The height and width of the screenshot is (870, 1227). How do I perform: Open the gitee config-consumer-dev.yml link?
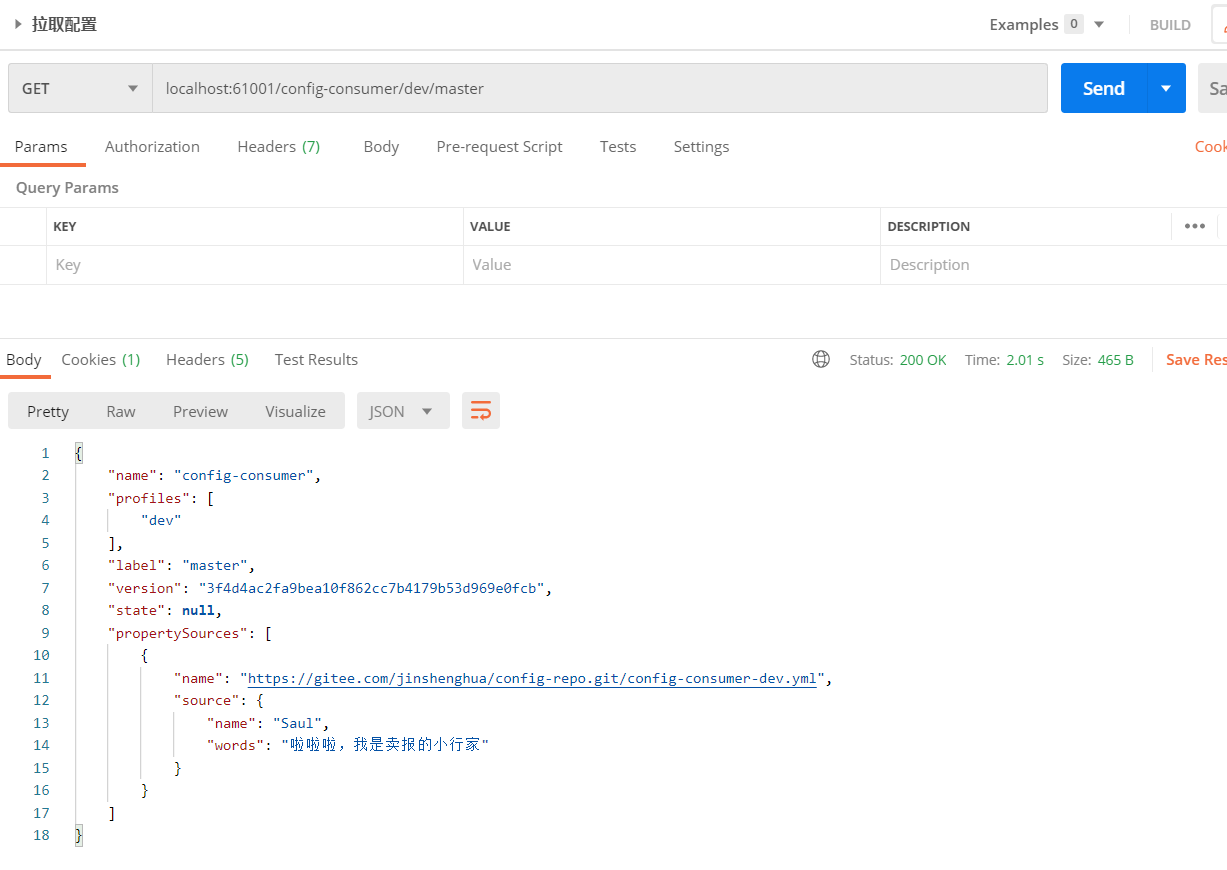[532, 678]
